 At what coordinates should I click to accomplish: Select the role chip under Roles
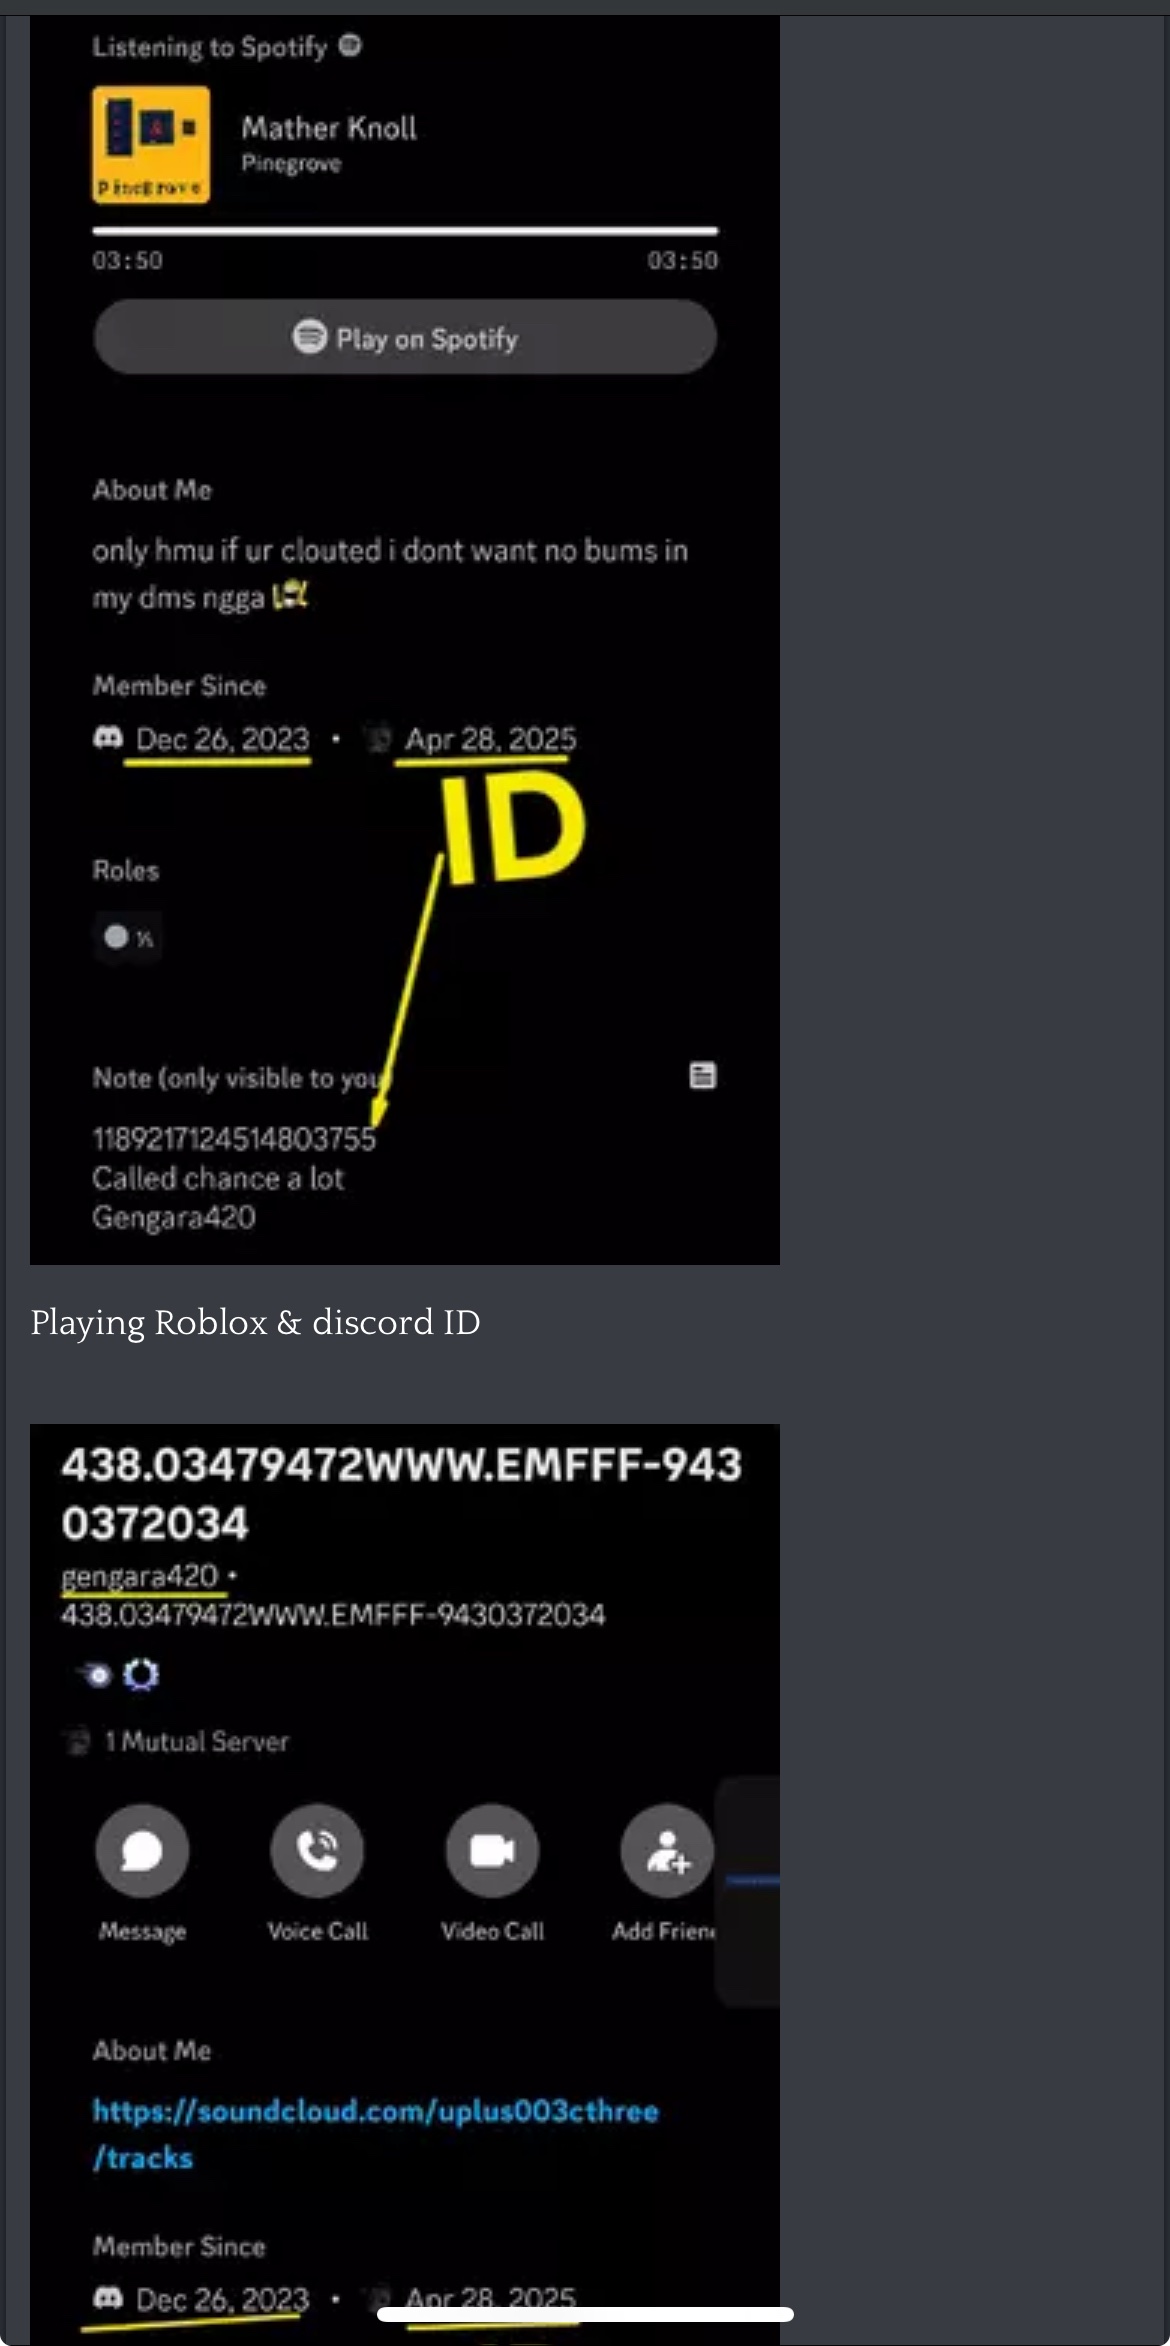128,937
